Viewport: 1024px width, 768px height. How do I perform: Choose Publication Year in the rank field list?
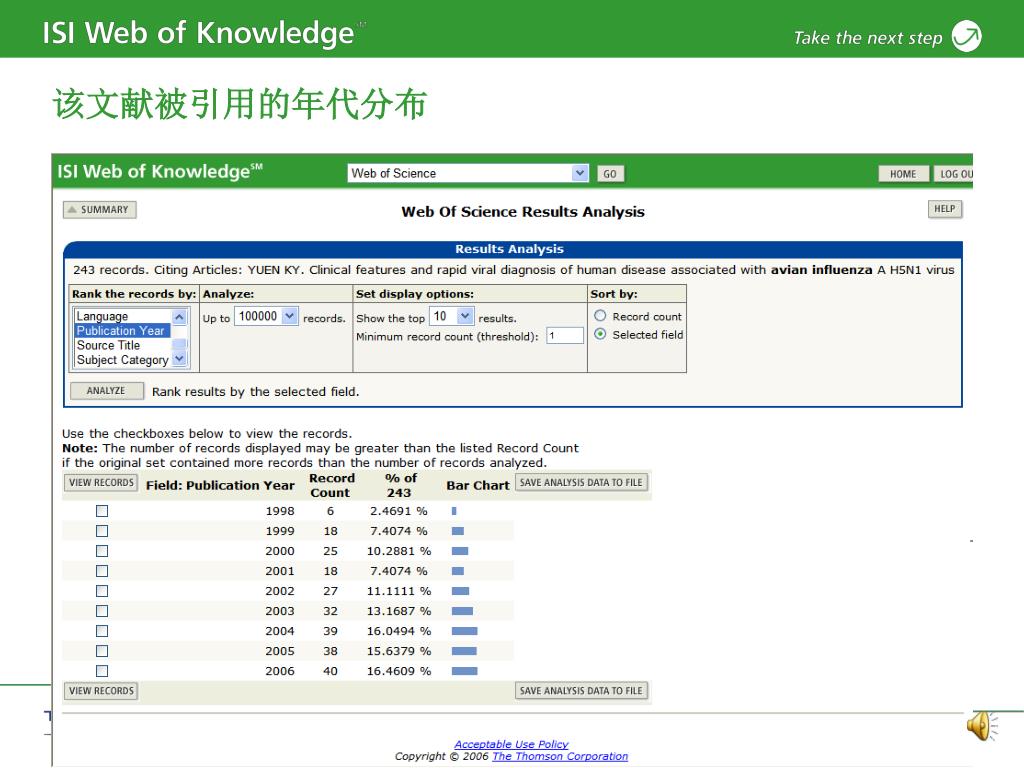click(x=121, y=330)
